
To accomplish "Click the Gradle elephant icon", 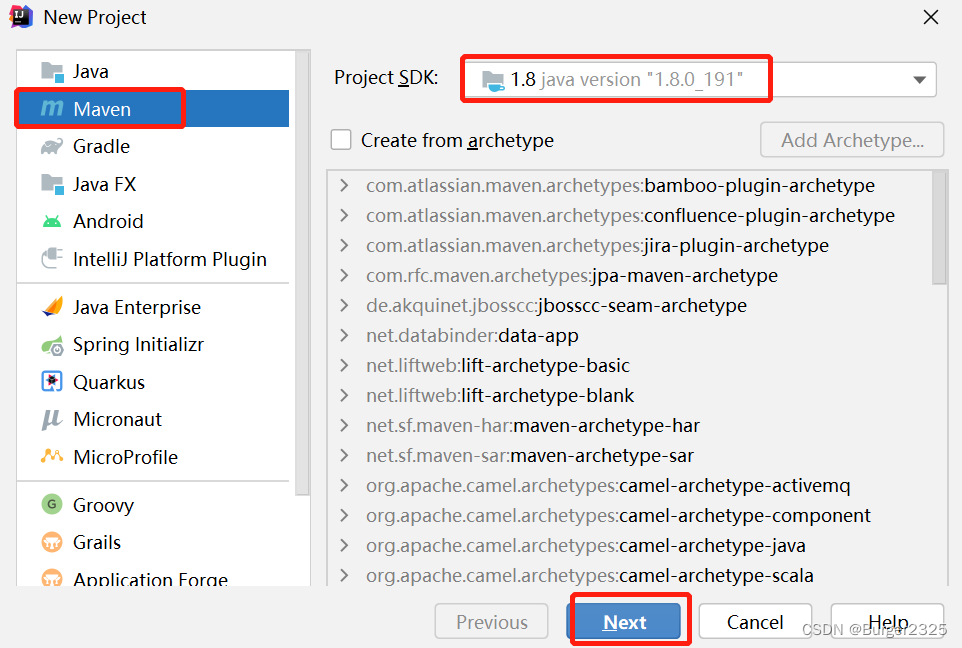I will pos(52,147).
